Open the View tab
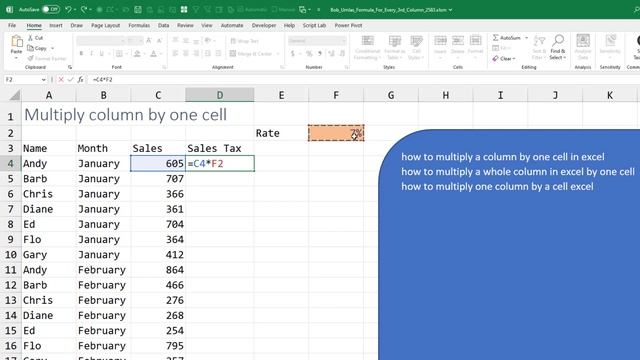Viewport: 640px width, 360px height. pyautogui.click(x=207, y=25)
